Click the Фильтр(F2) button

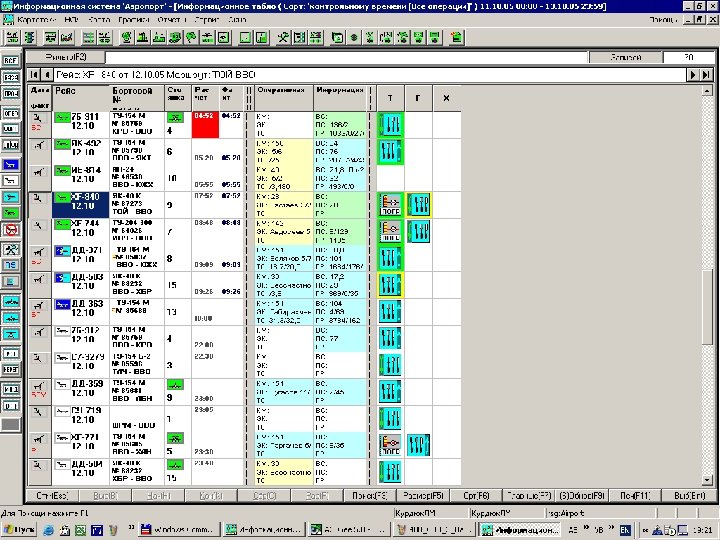point(66,57)
